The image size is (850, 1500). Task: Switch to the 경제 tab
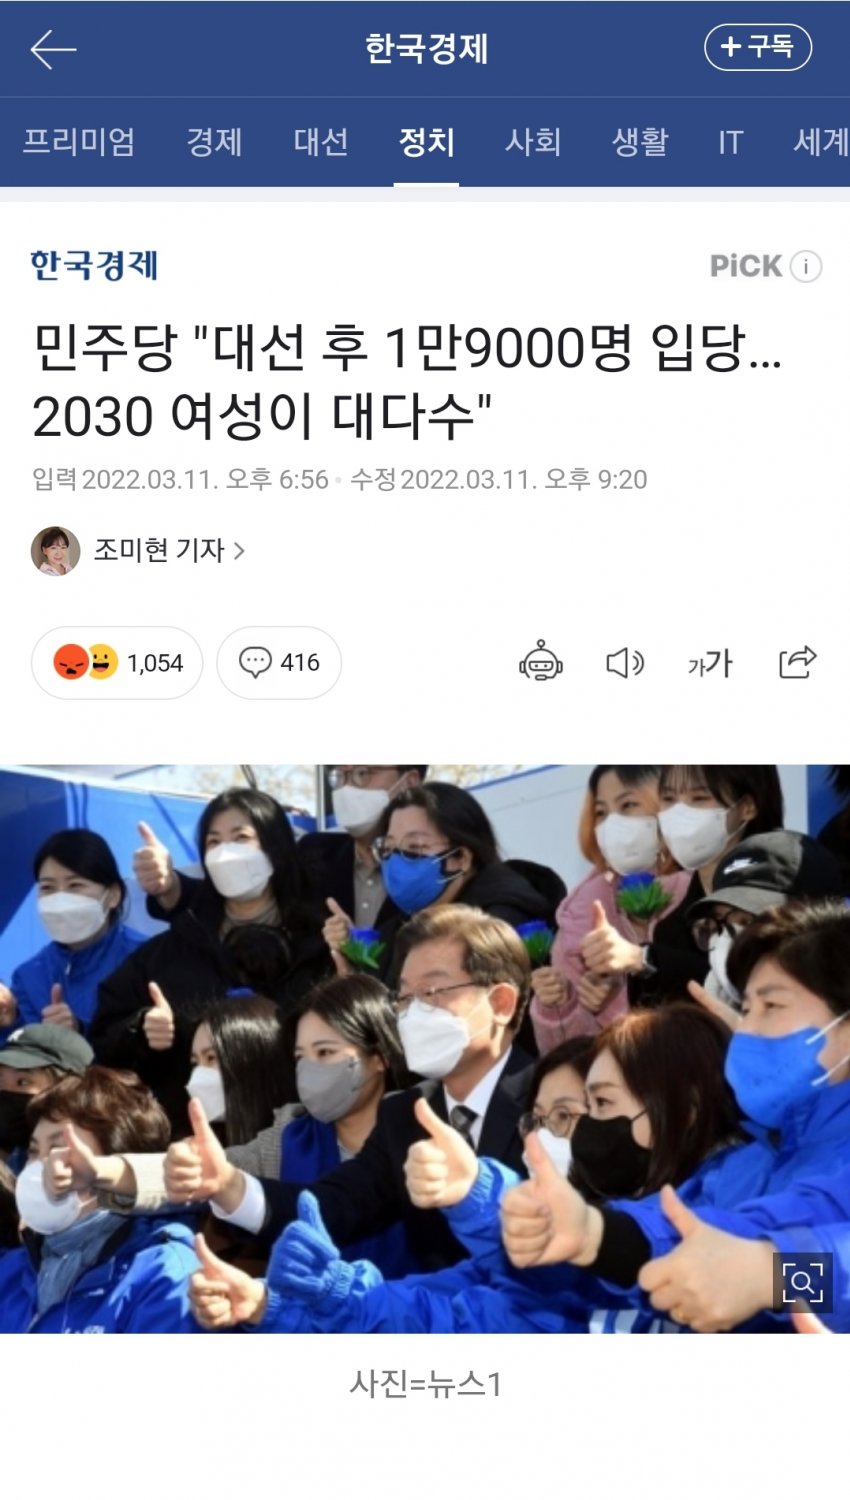(x=214, y=142)
